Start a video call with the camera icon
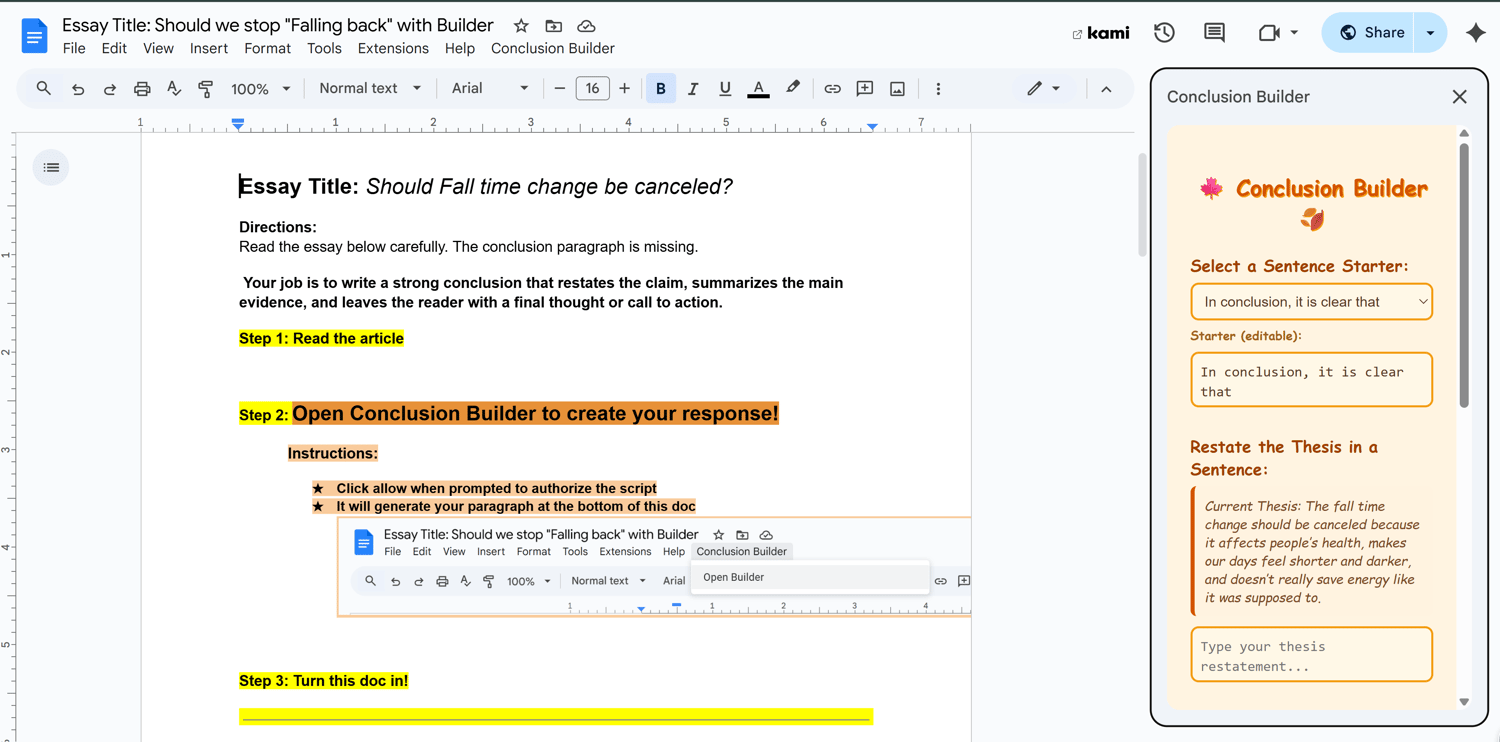Screen dimensions: 1500x742 pos(1269,33)
